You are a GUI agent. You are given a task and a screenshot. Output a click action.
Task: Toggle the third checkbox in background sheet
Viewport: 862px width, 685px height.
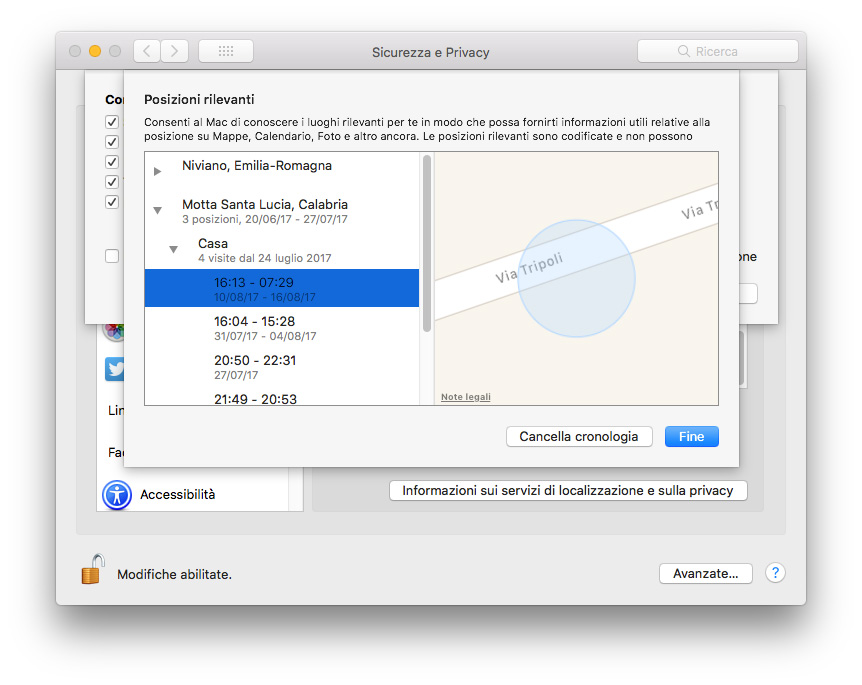point(112,162)
